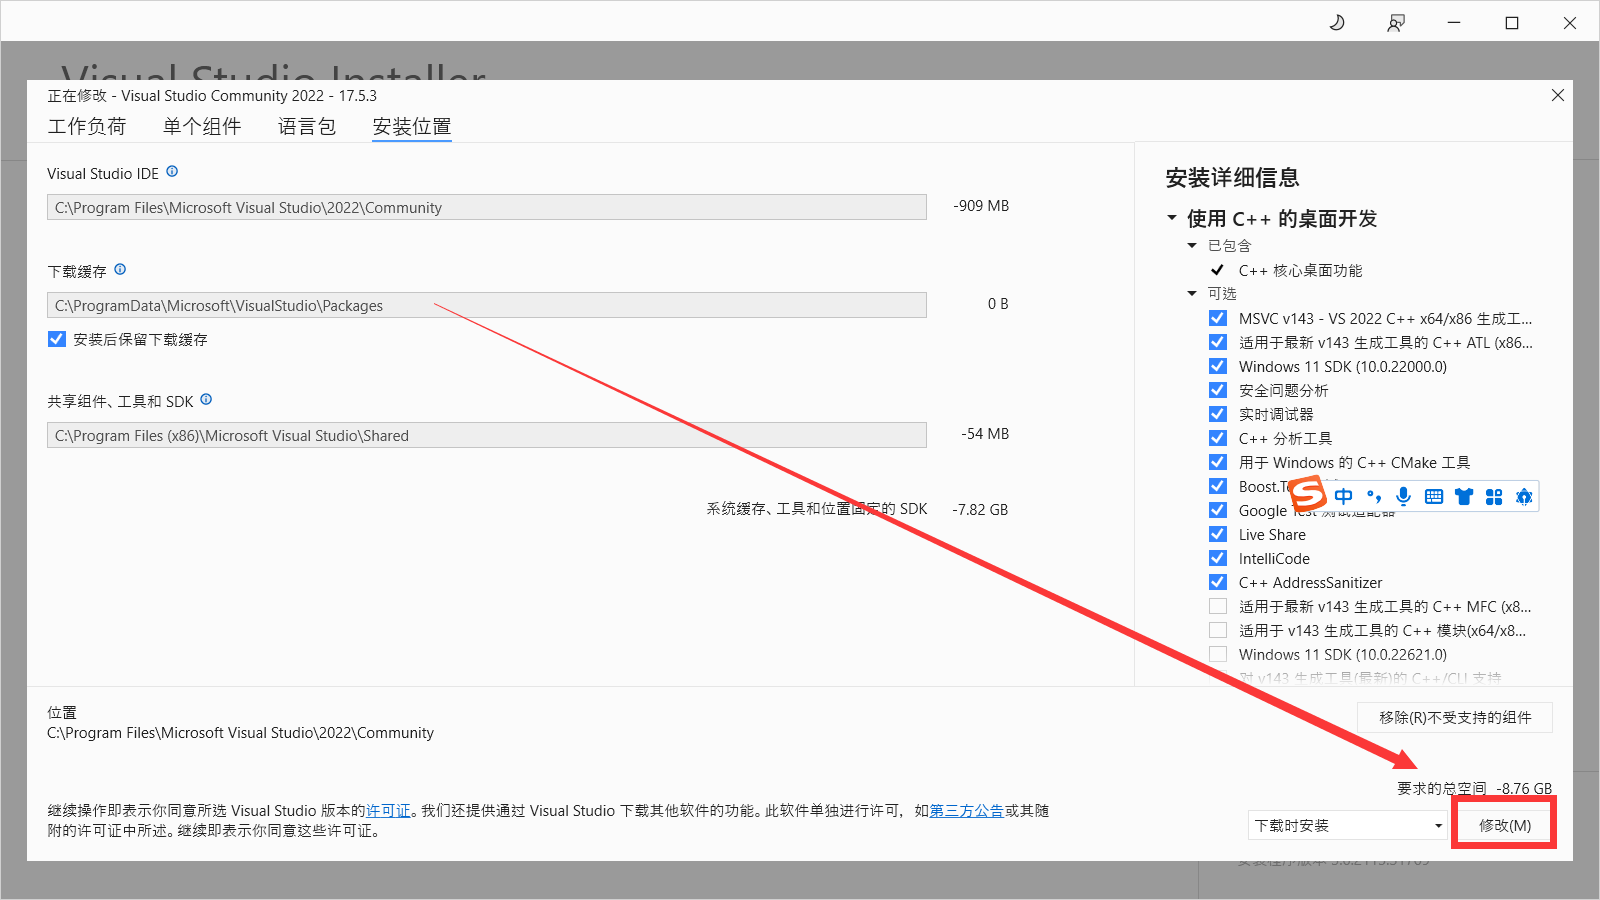The height and width of the screenshot is (900, 1600).
Task: Toggle dark theme moon icon in title bar
Action: pyautogui.click(x=1337, y=22)
